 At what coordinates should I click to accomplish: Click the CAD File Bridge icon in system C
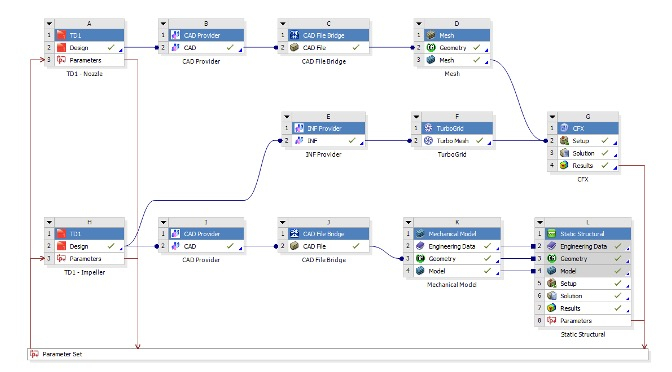[x=294, y=35]
